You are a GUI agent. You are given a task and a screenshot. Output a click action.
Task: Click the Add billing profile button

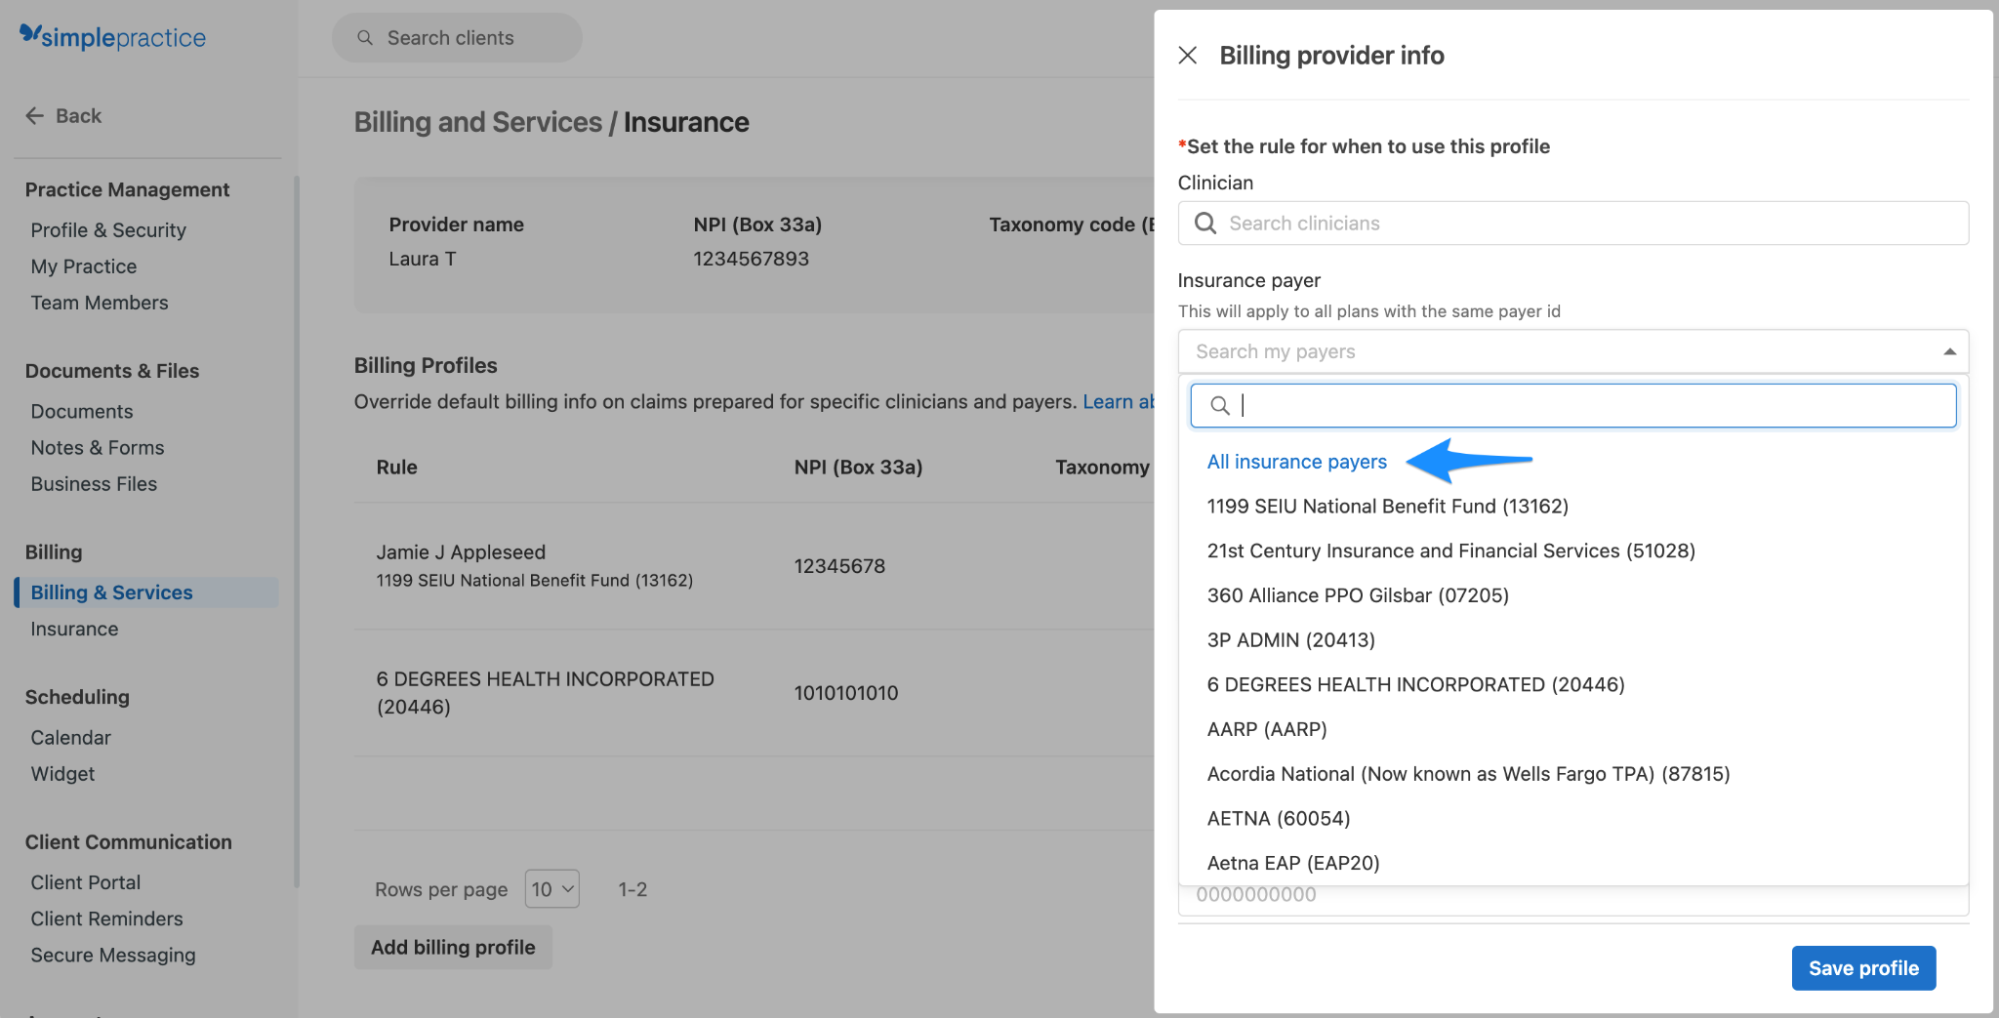coord(452,946)
